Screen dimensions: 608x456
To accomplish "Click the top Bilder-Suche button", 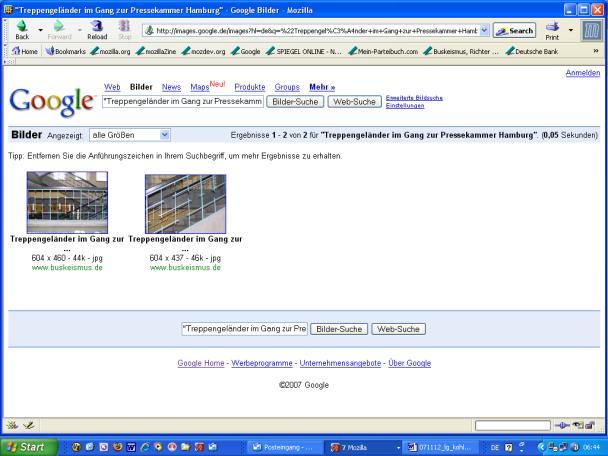I will click(x=295, y=102).
